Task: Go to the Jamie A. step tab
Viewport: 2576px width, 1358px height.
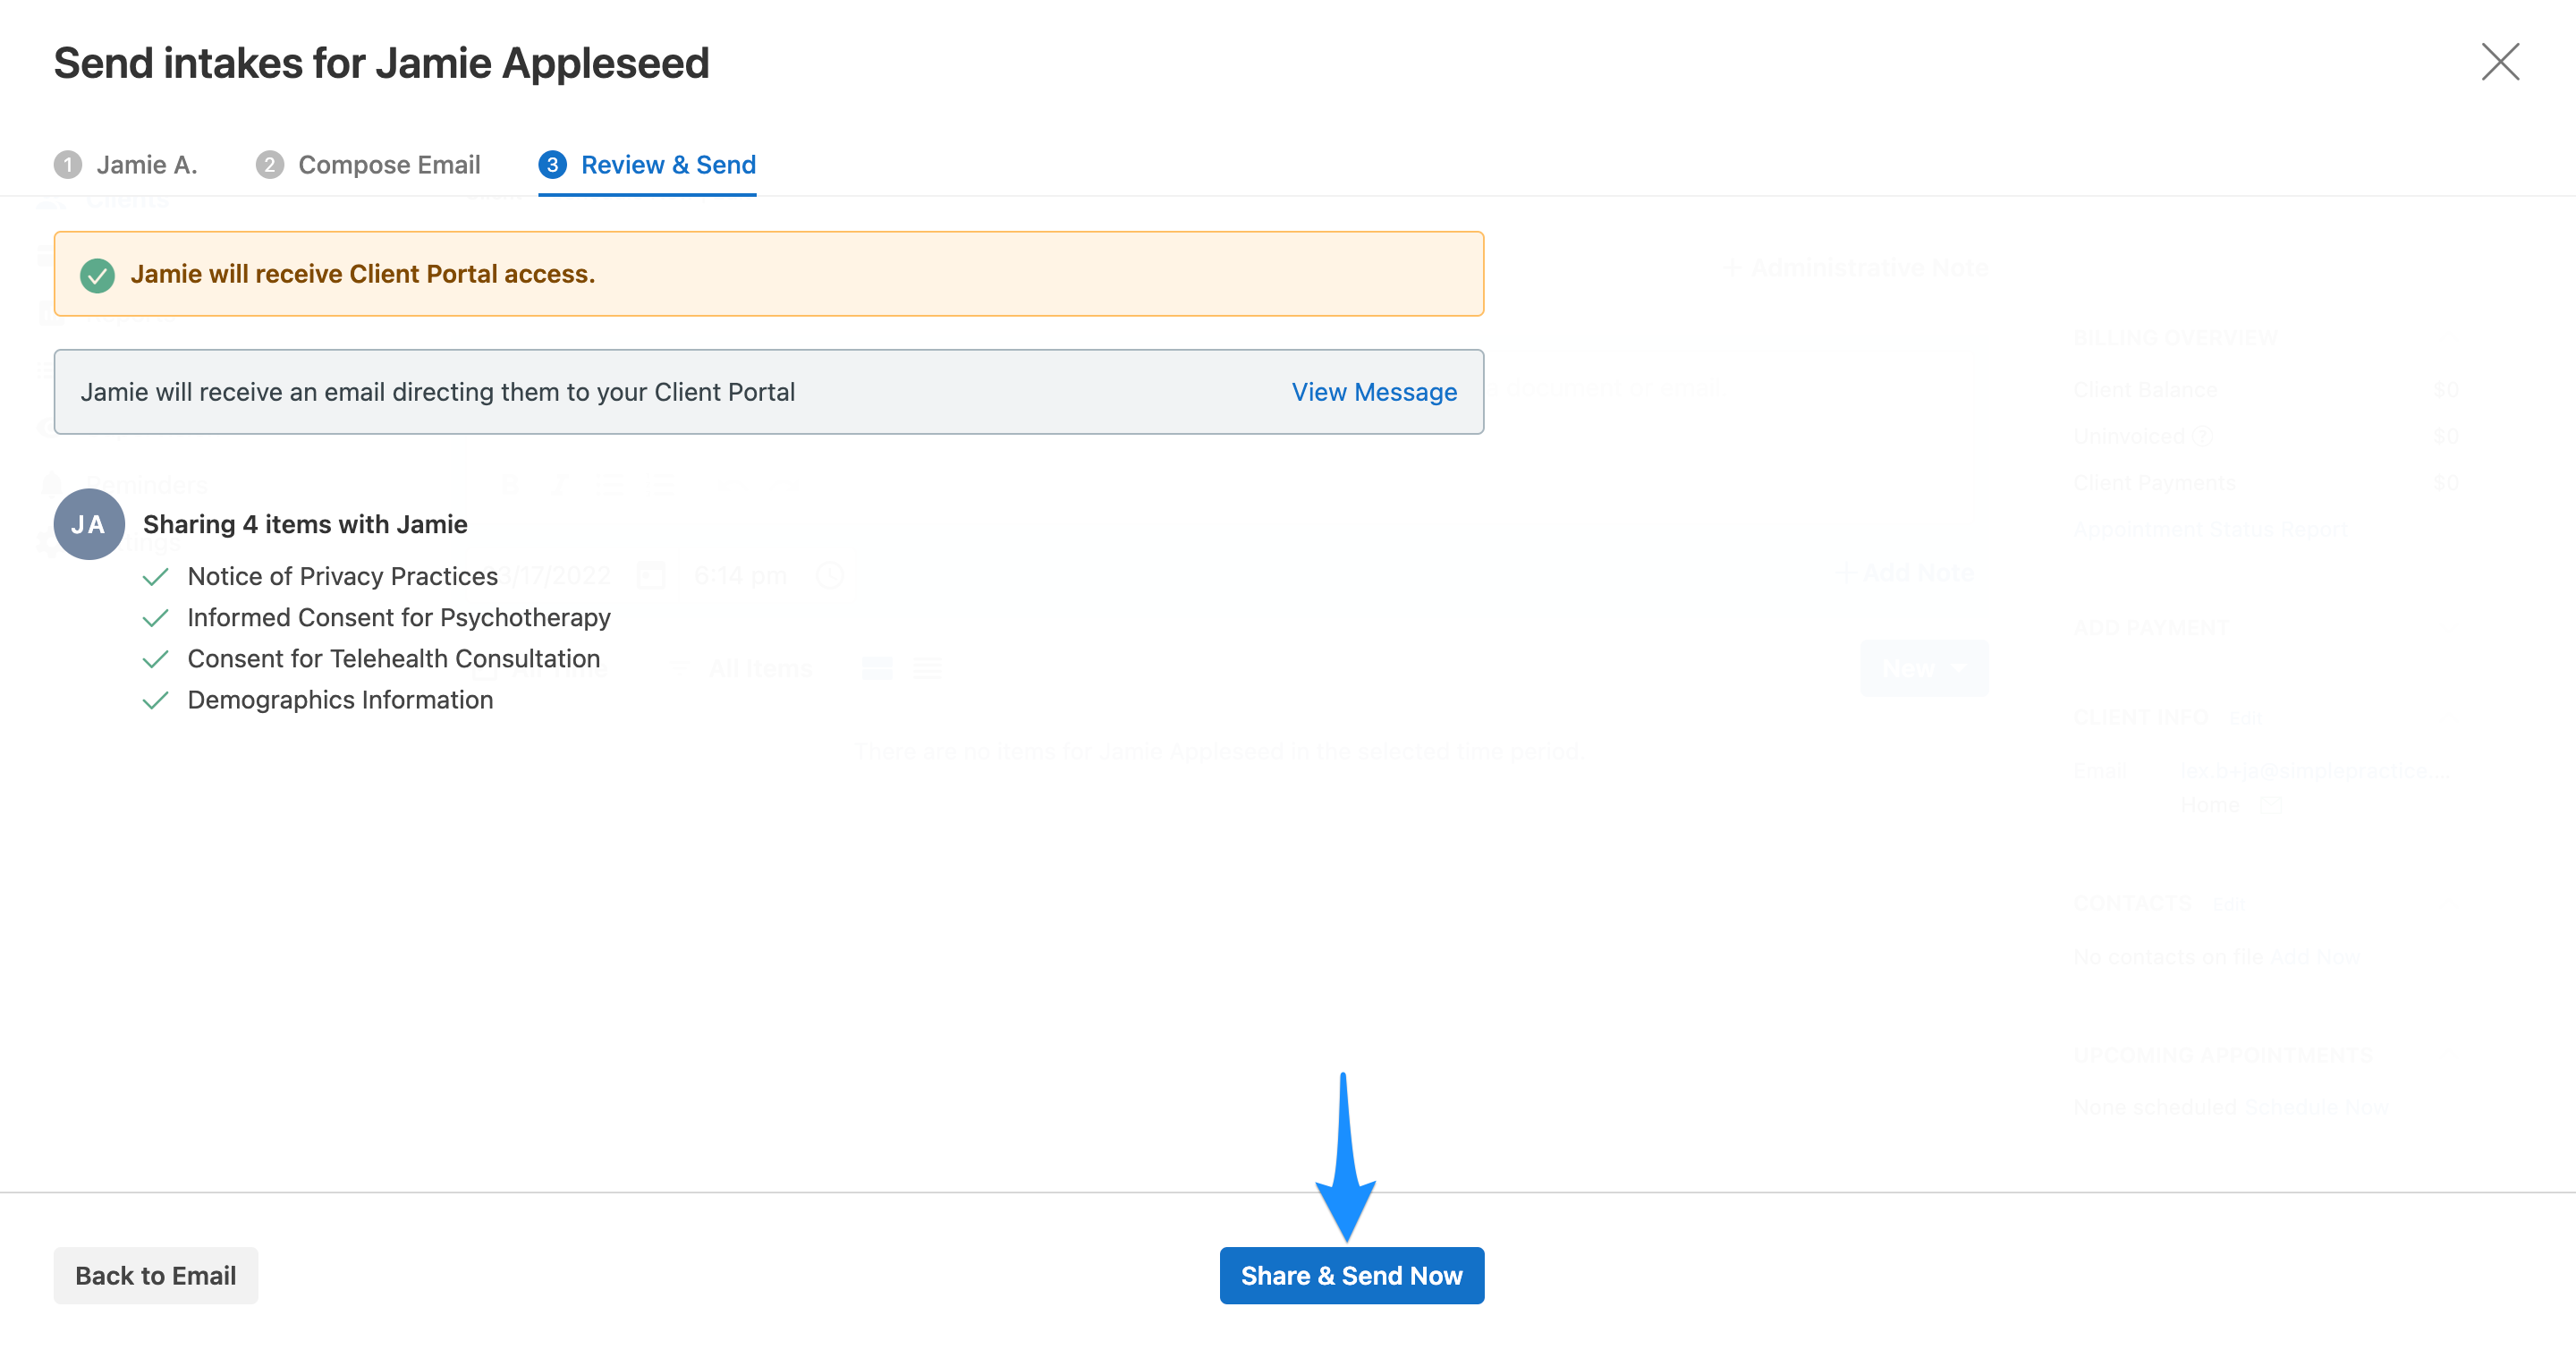Action: (126, 165)
